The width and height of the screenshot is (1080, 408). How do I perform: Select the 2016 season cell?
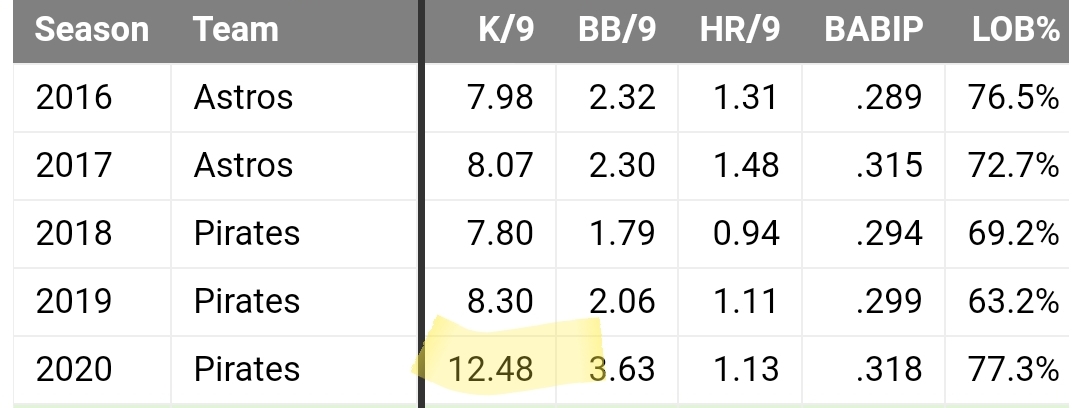tap(74, 98)
